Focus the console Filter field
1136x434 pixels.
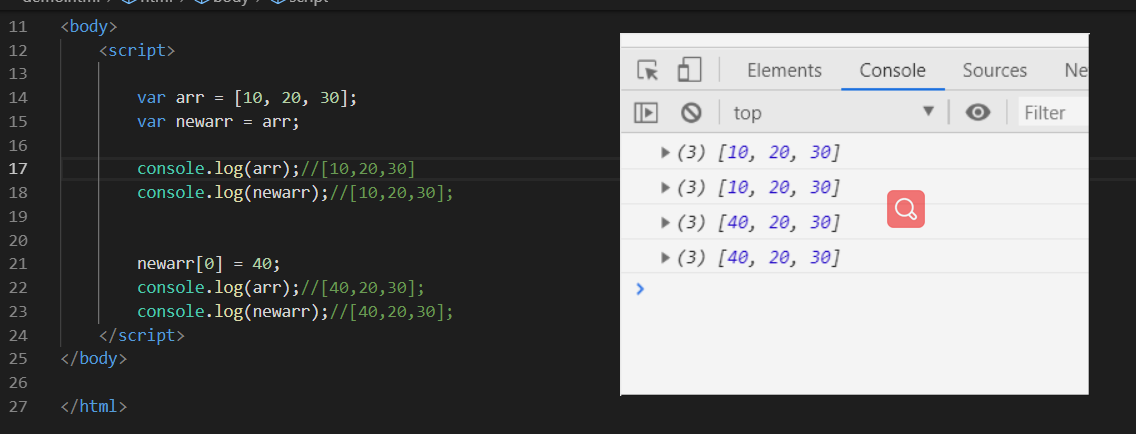(1053, 112)
